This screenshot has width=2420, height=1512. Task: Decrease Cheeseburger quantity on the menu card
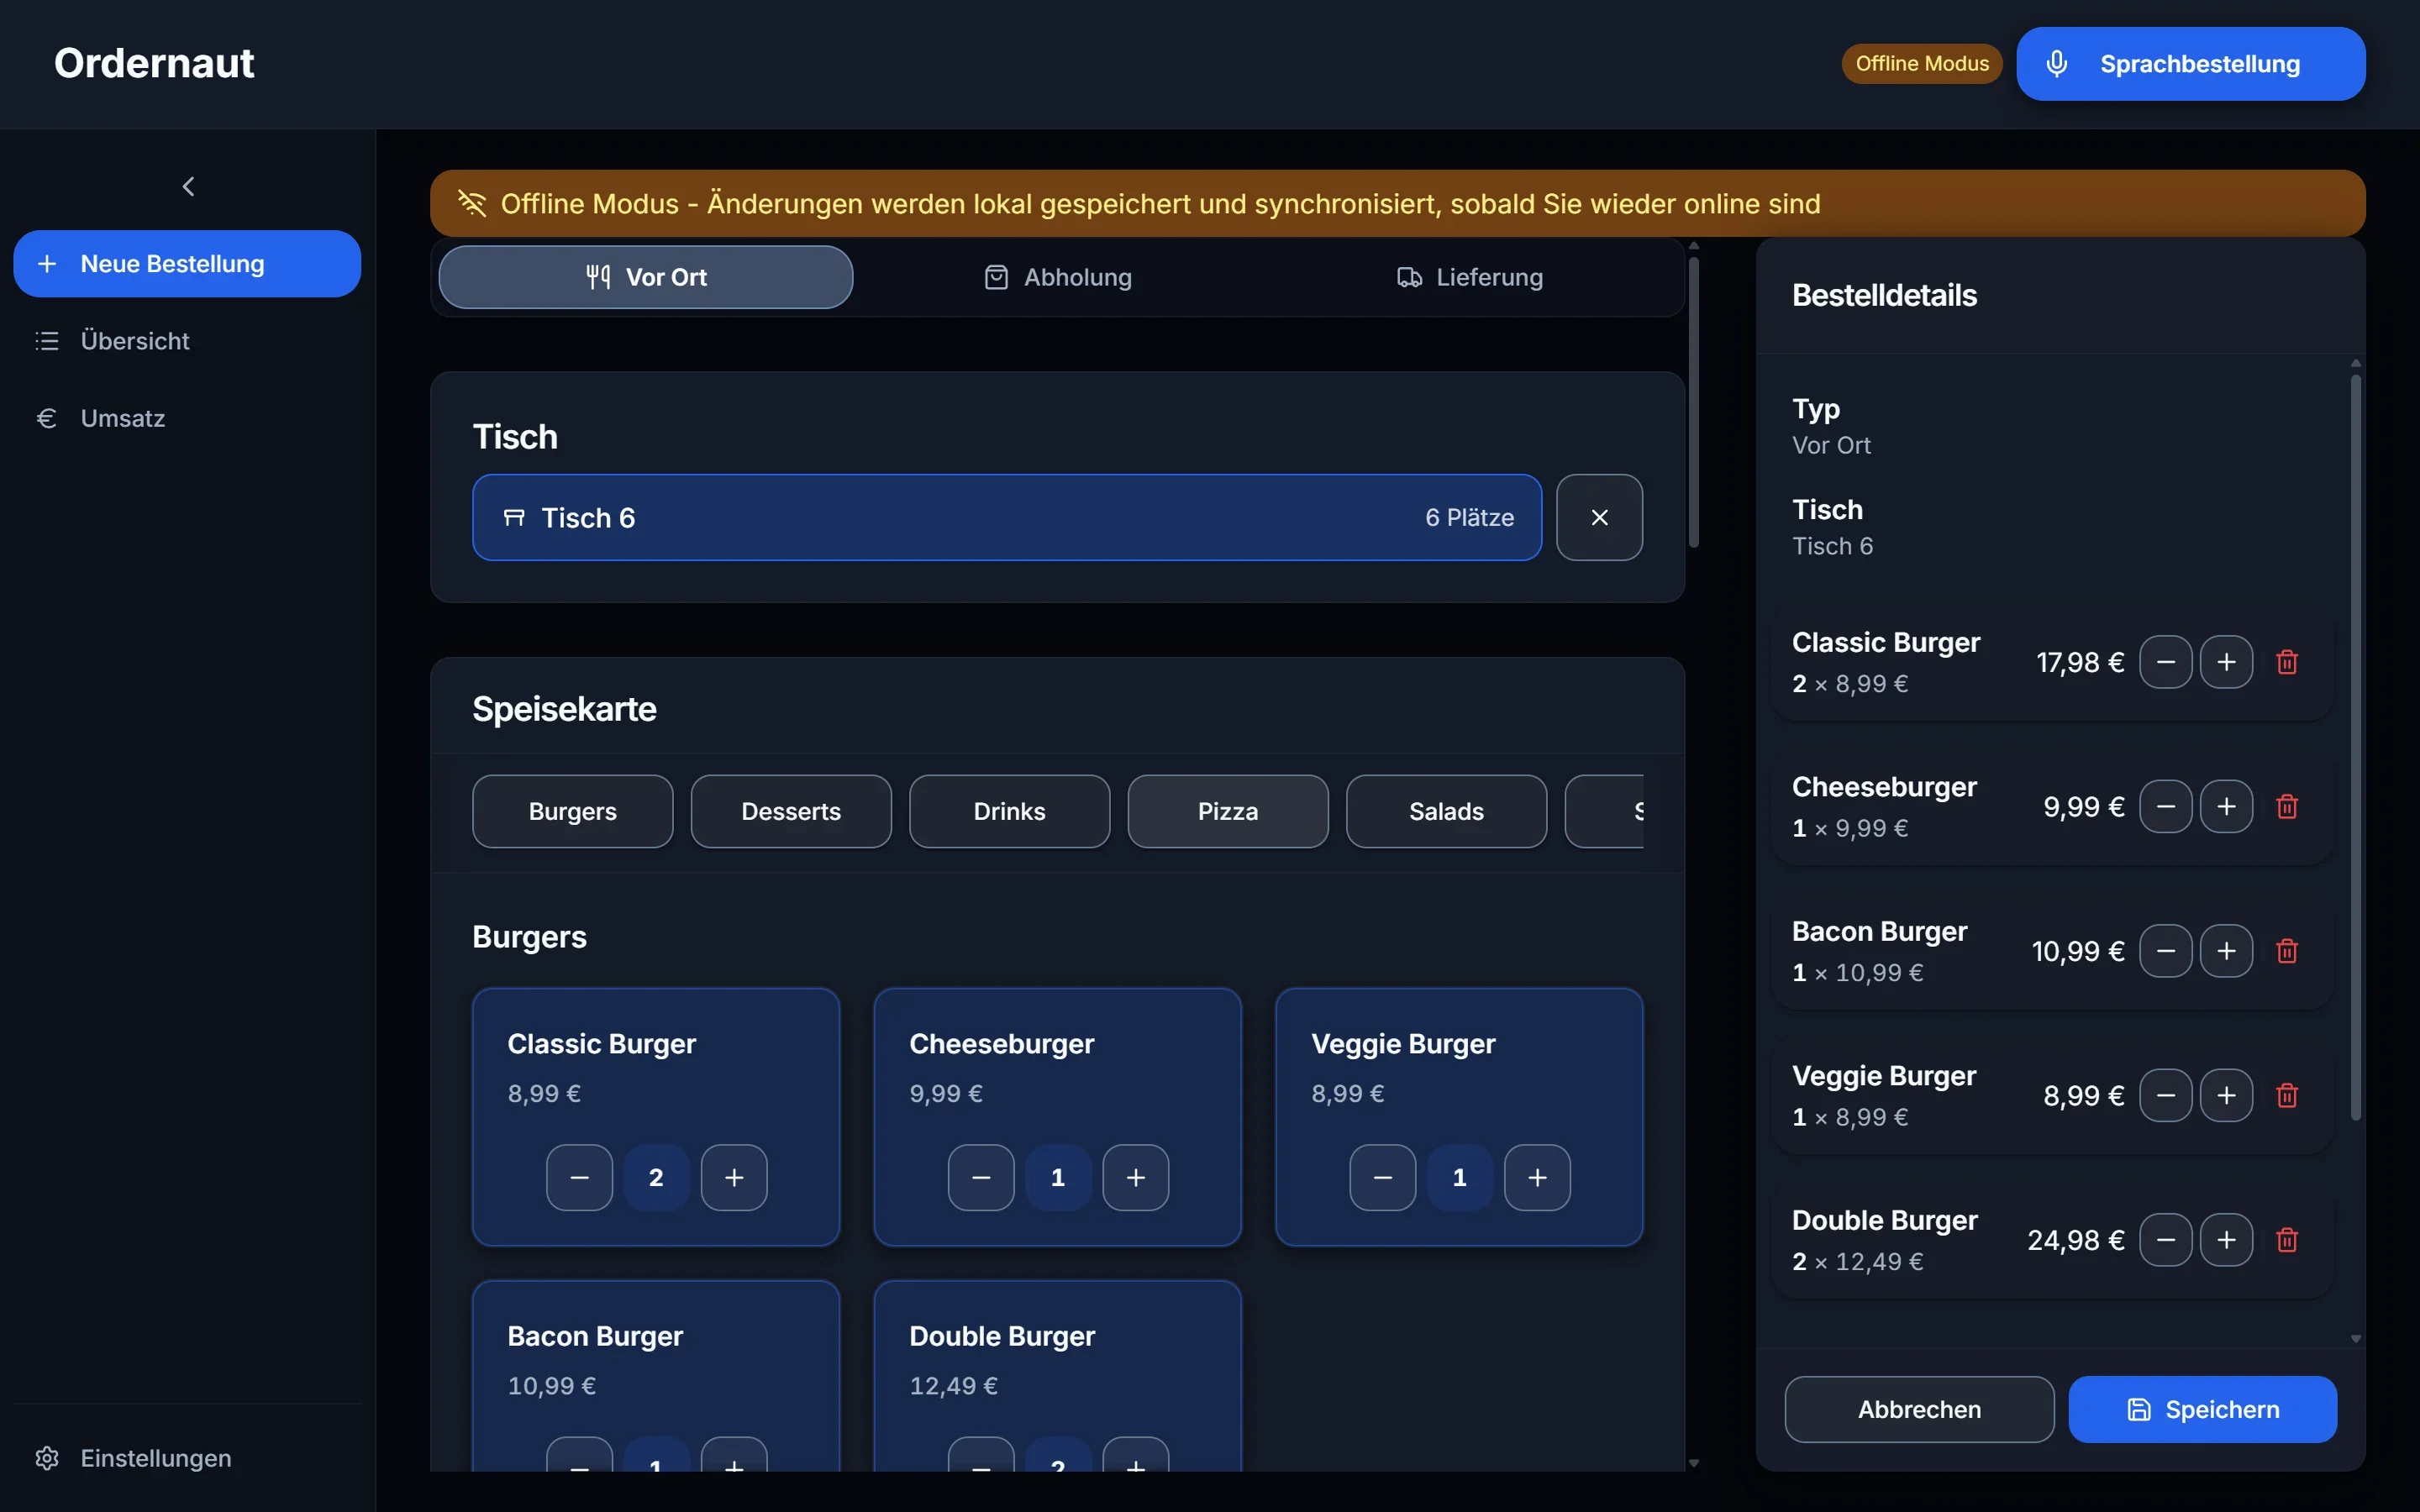tap(981, 1178)
